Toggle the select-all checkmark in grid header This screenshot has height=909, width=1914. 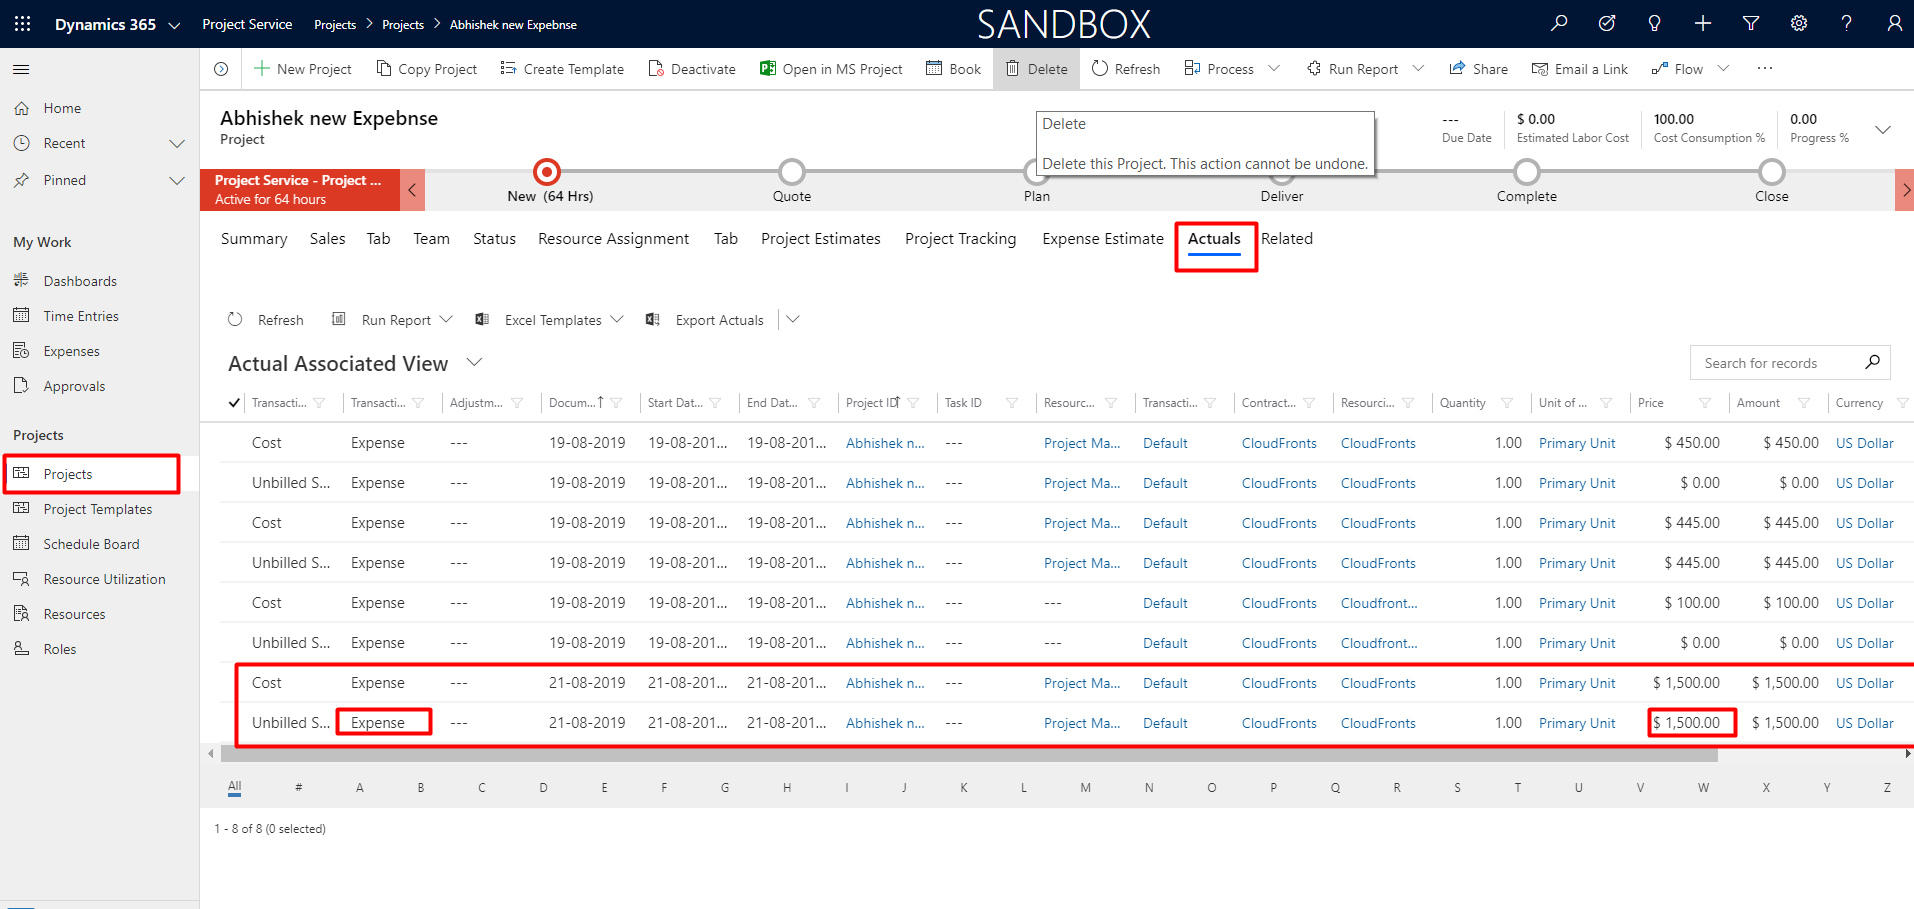[x=234, y=403]
